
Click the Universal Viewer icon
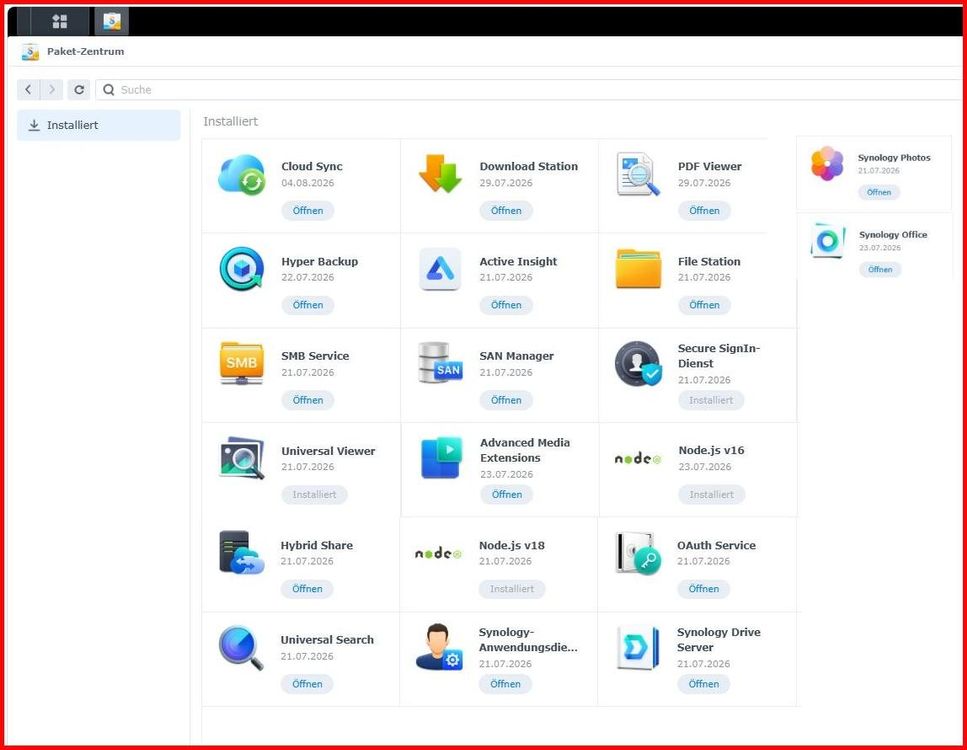tap(242, 458)
